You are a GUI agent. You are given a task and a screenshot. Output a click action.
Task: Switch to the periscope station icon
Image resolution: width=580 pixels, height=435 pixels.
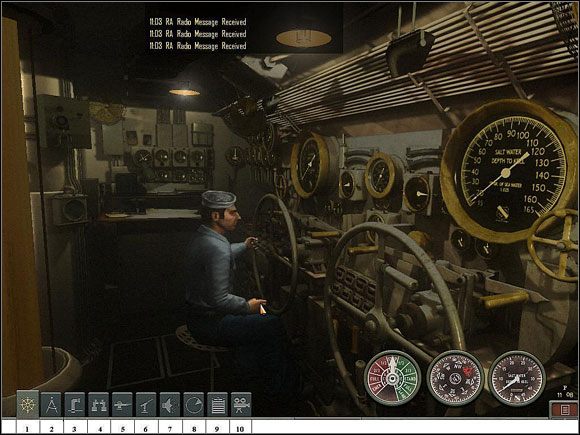pyautogui.click(x=75, y=405)
